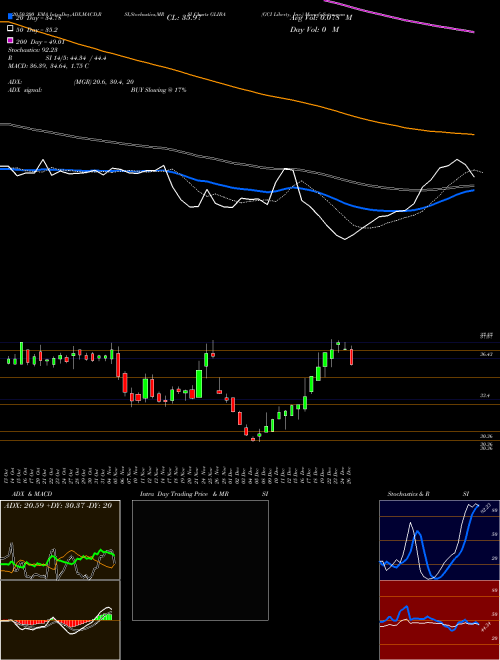Click the 'Day Vol: 0 M' label
500x660 pixels.
314,29
